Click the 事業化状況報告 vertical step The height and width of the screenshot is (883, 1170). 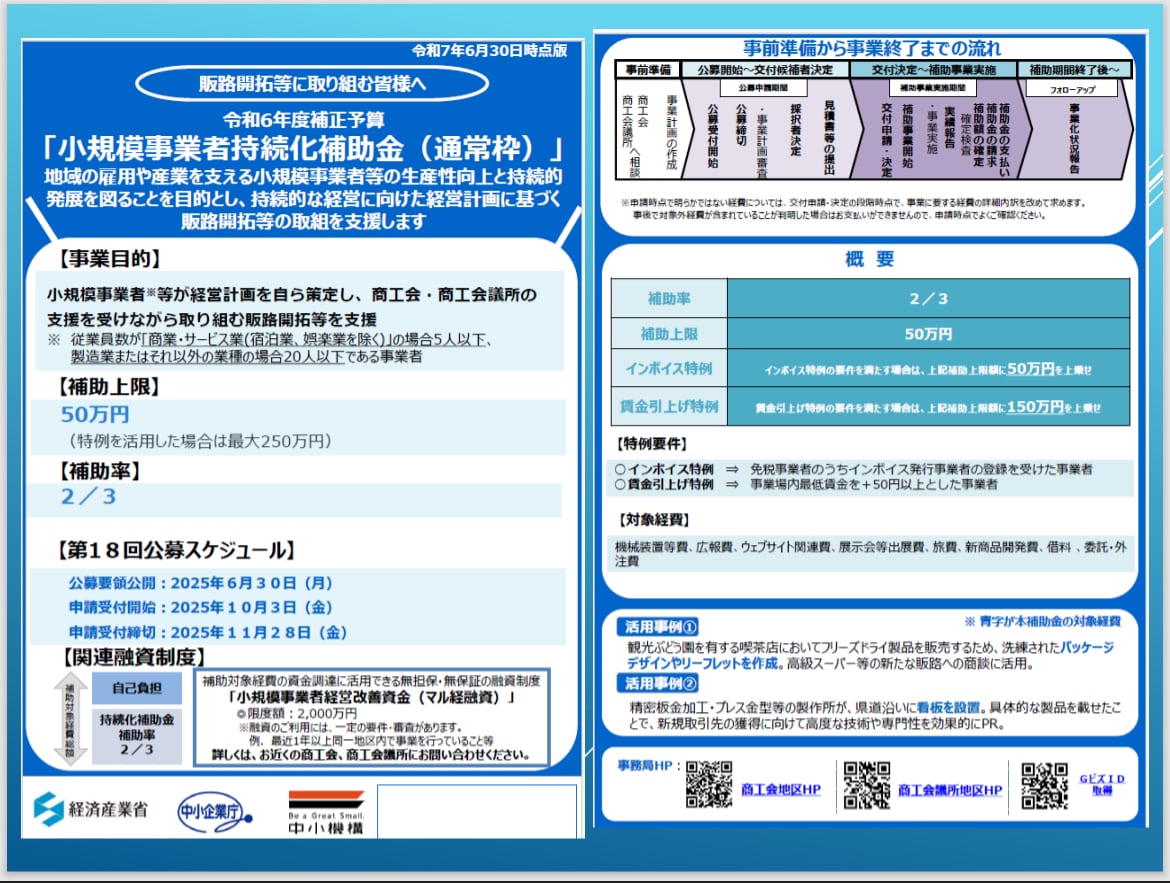point(1074,139)
